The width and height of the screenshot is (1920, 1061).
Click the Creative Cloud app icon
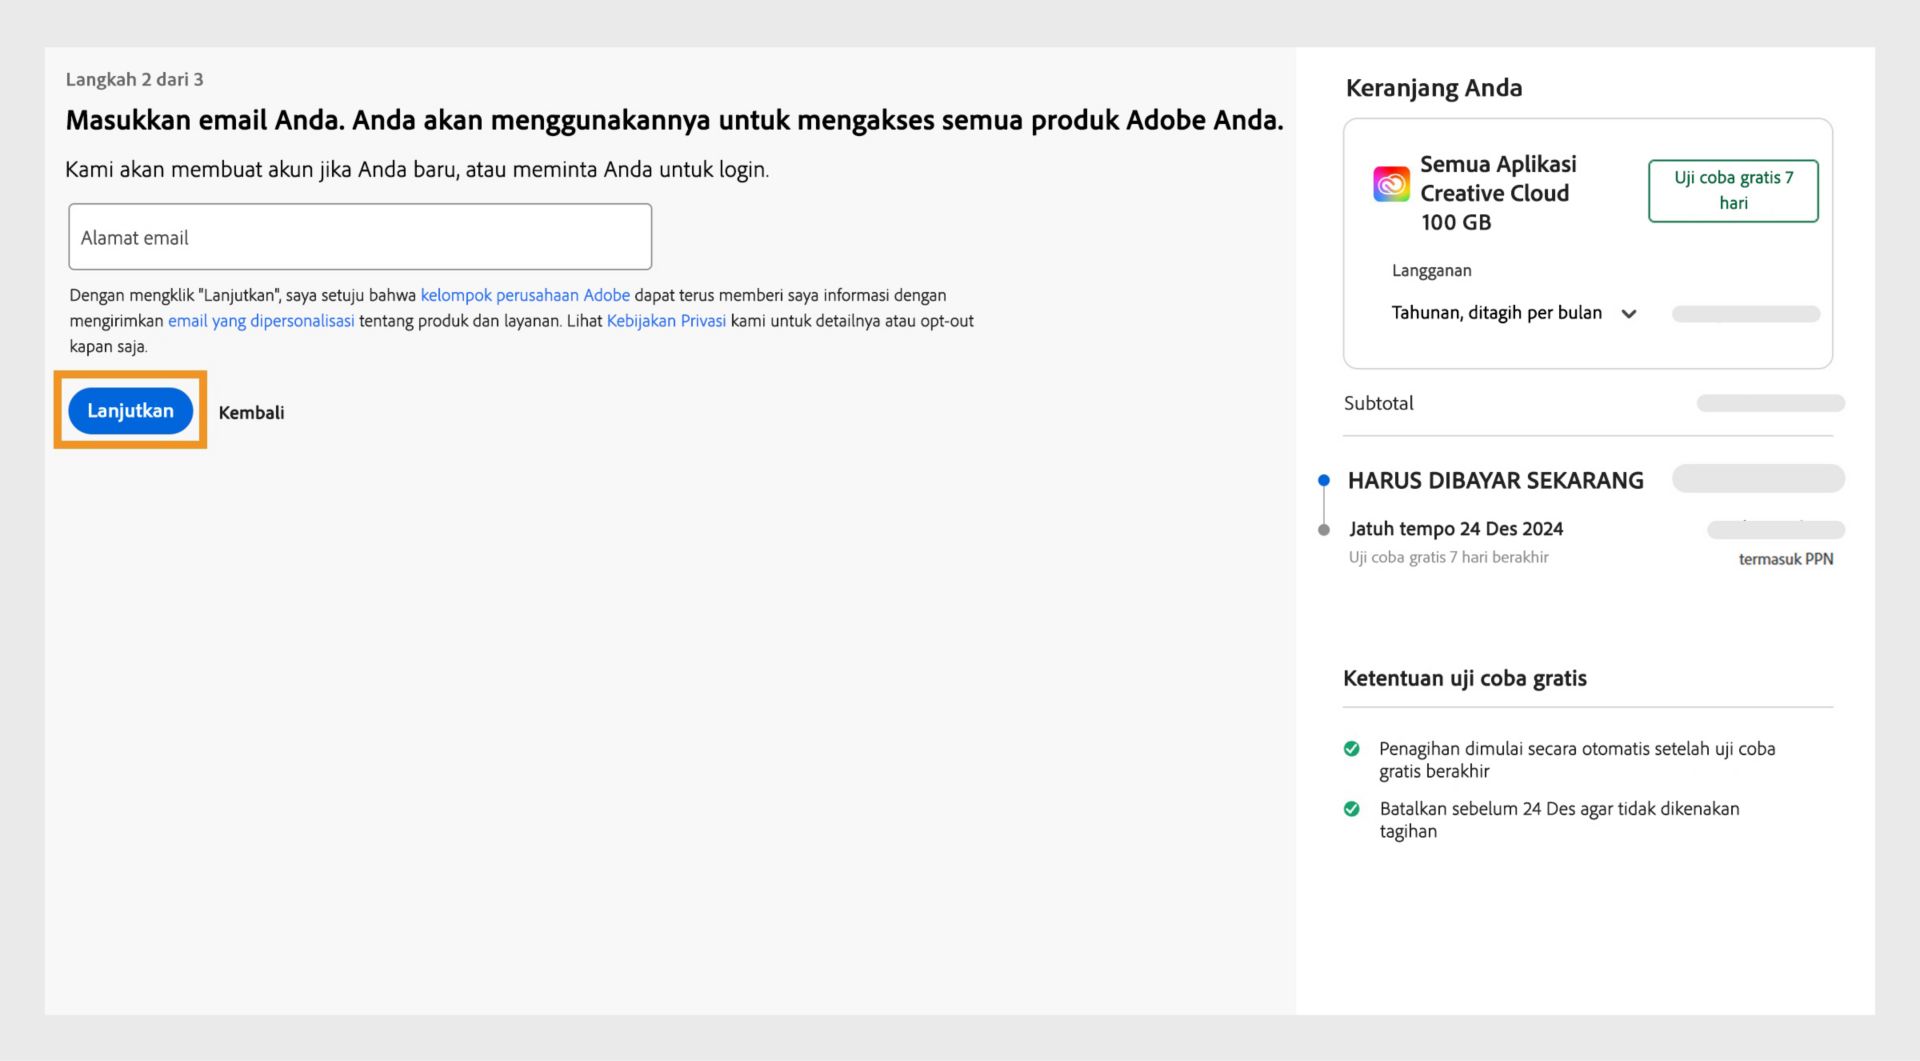coord(1391,184)
